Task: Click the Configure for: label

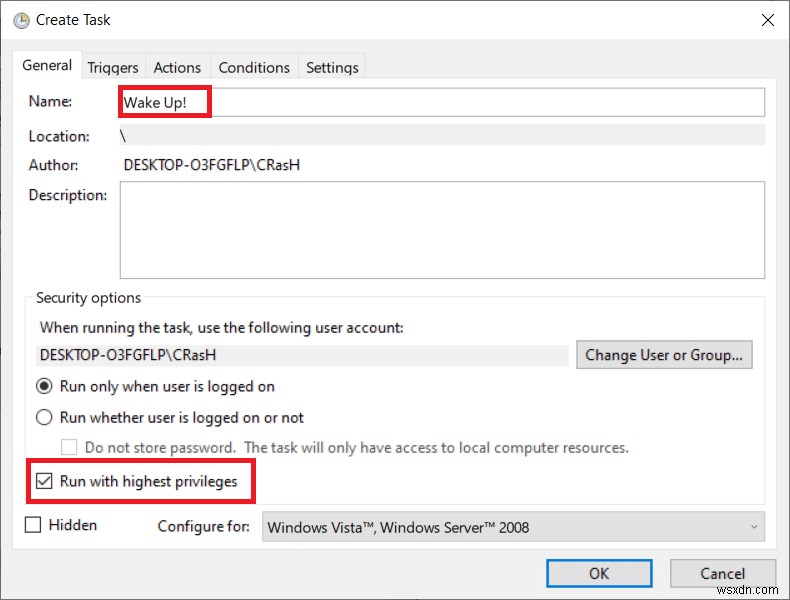Action: [204, 526]
